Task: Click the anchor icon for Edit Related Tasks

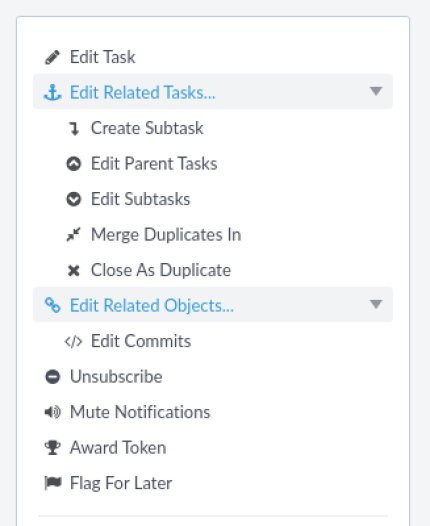Action: pyautogui.click(x=52, y=93)
